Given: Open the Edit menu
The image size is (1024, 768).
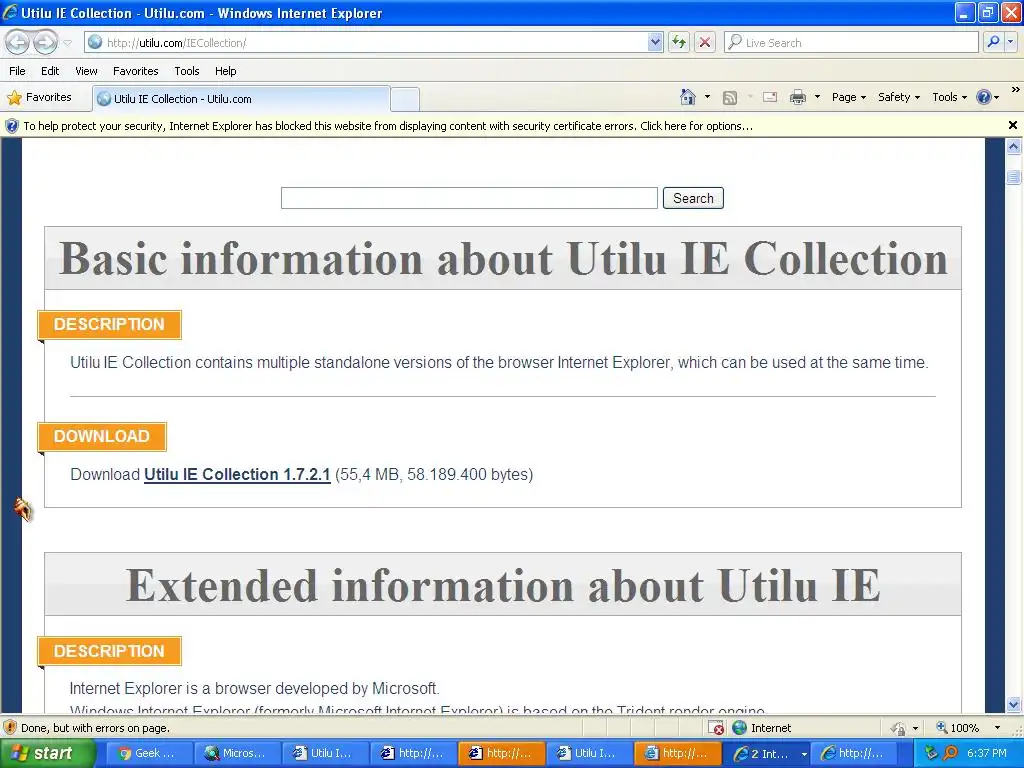Looking at the screenshot, I should (50, 71).
